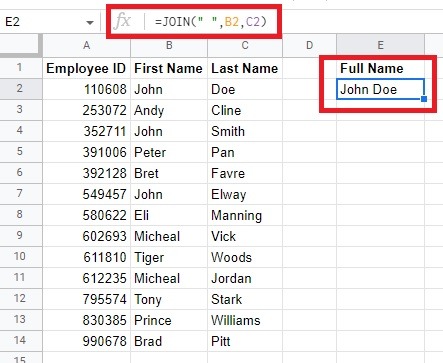This screenshot has height=363, width=443.
Task: Select row 1 header
Action: (x=21, y=68)
